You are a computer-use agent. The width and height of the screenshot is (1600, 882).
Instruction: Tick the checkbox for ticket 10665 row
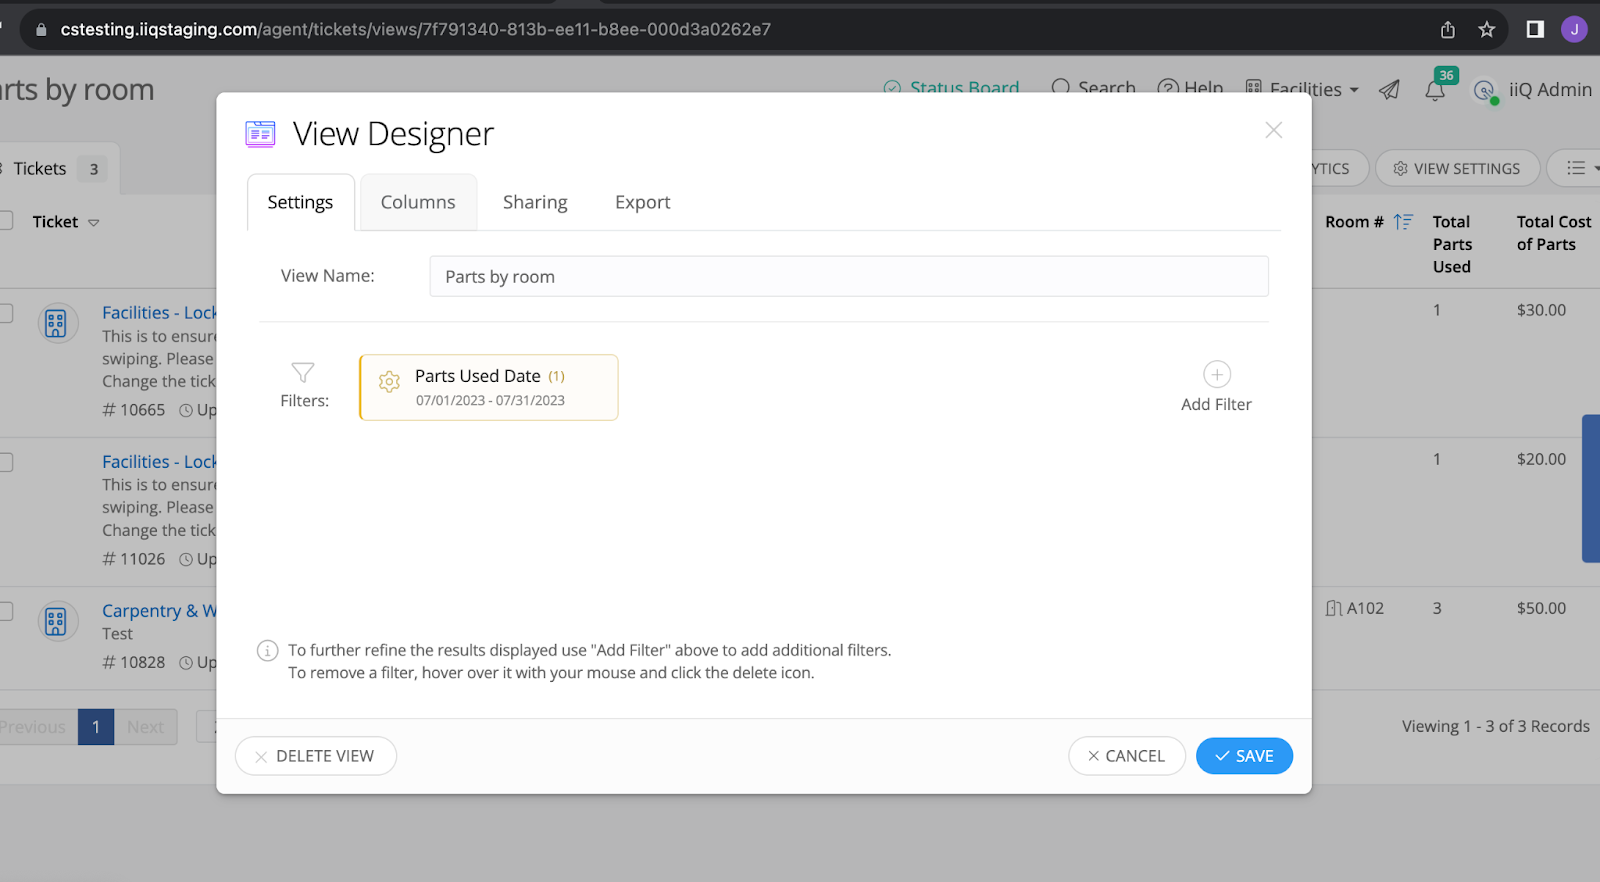tap(5, 313)
